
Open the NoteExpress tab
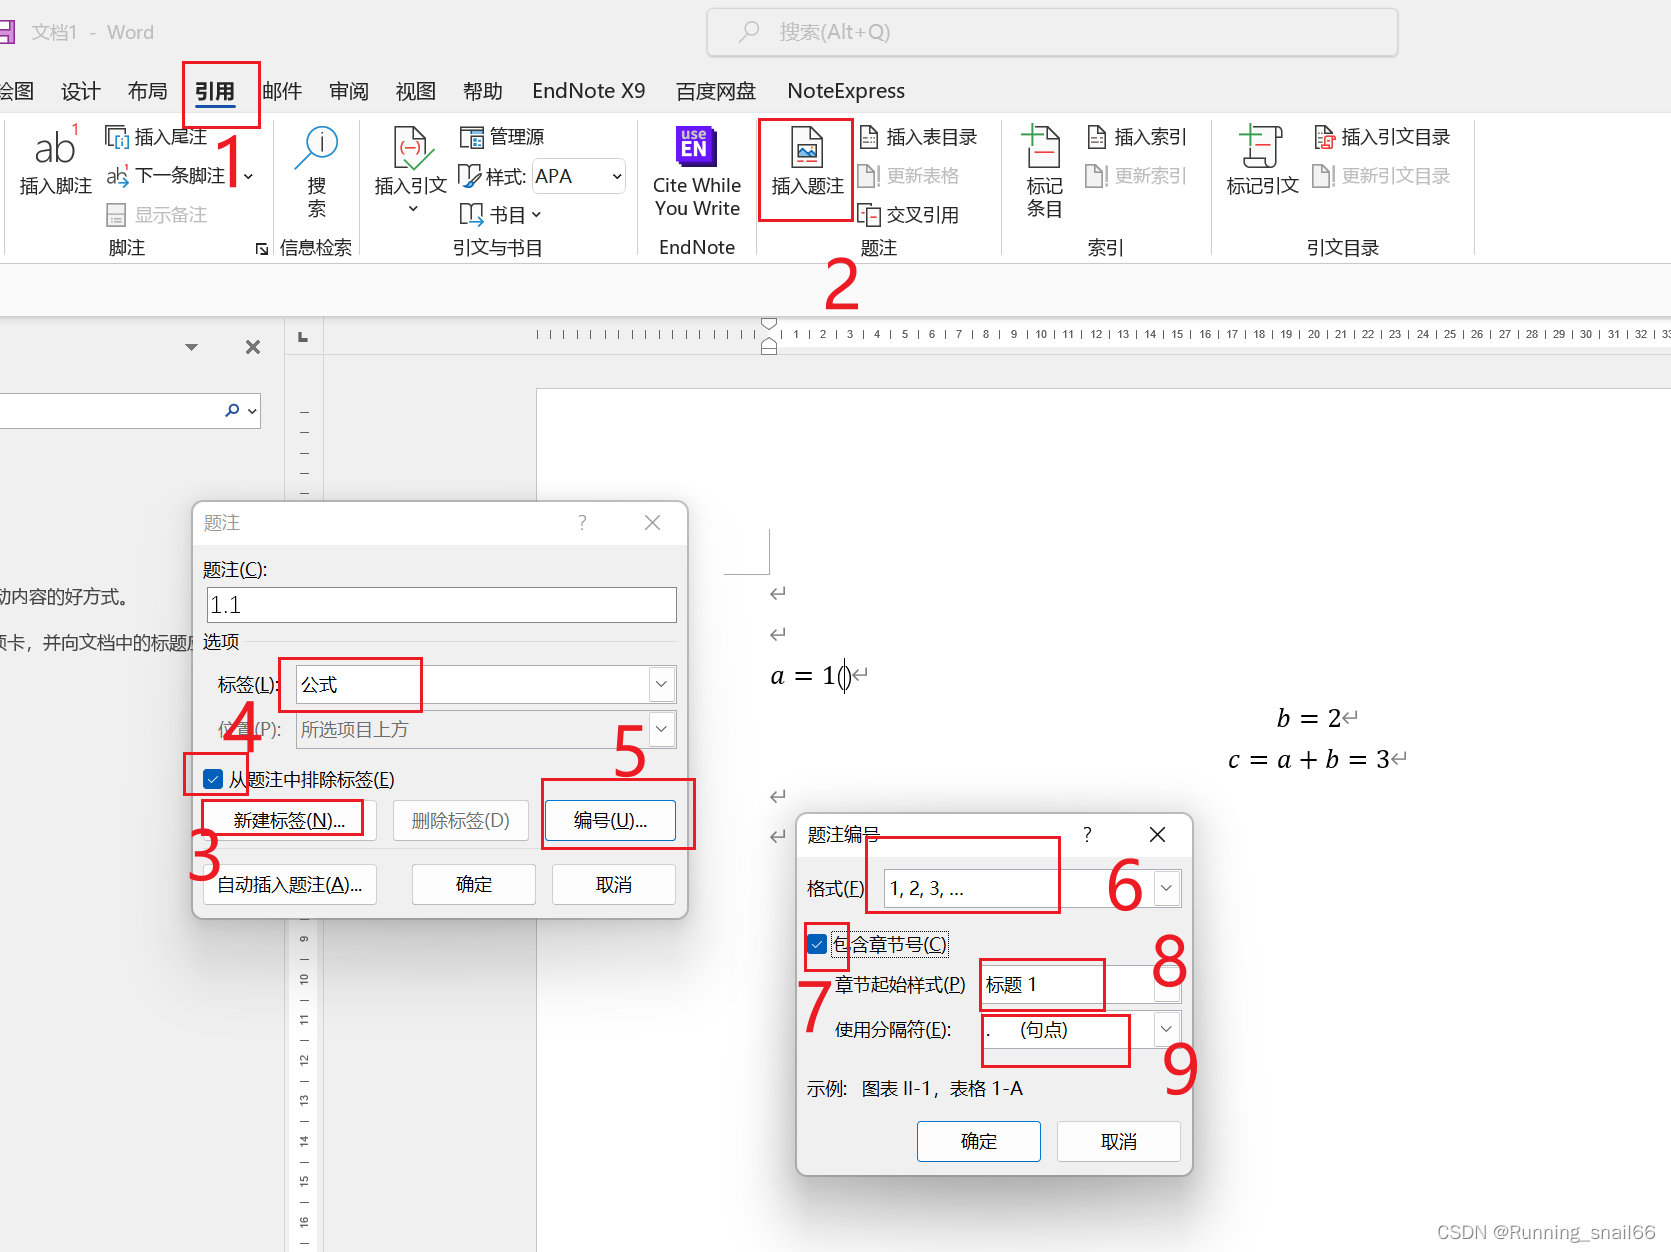tap(846, 92)
